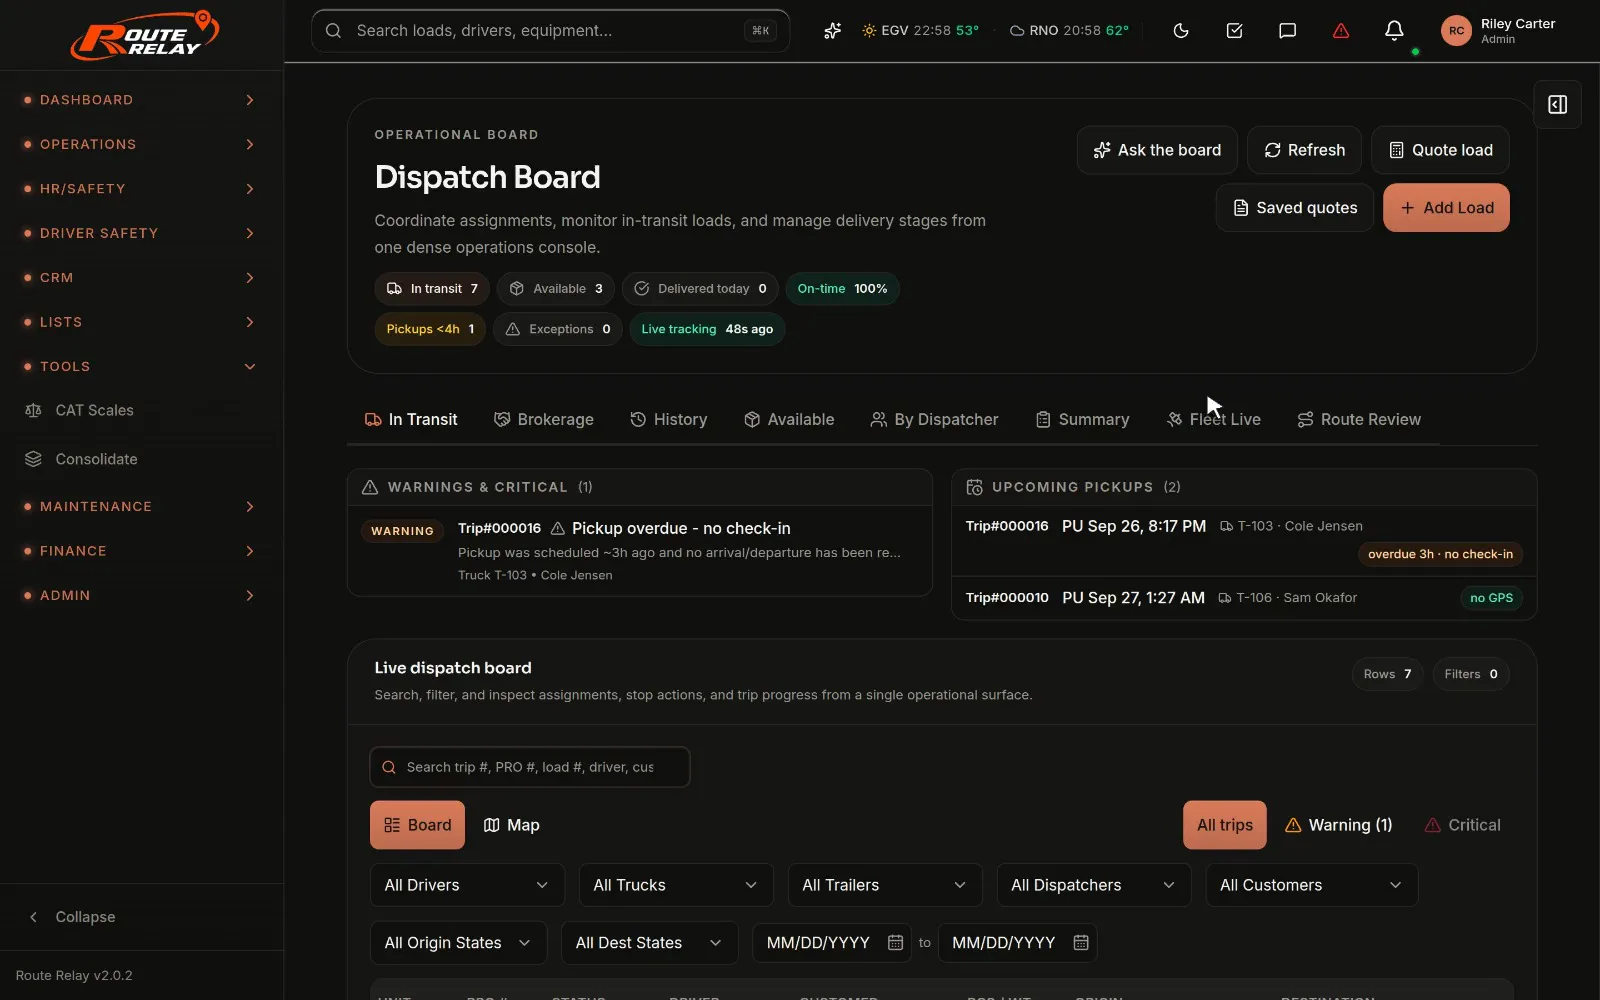Click the Warnings & Critical triangle icon
This screenshot has width=1600, height=1000.
[x=370, y=487]
